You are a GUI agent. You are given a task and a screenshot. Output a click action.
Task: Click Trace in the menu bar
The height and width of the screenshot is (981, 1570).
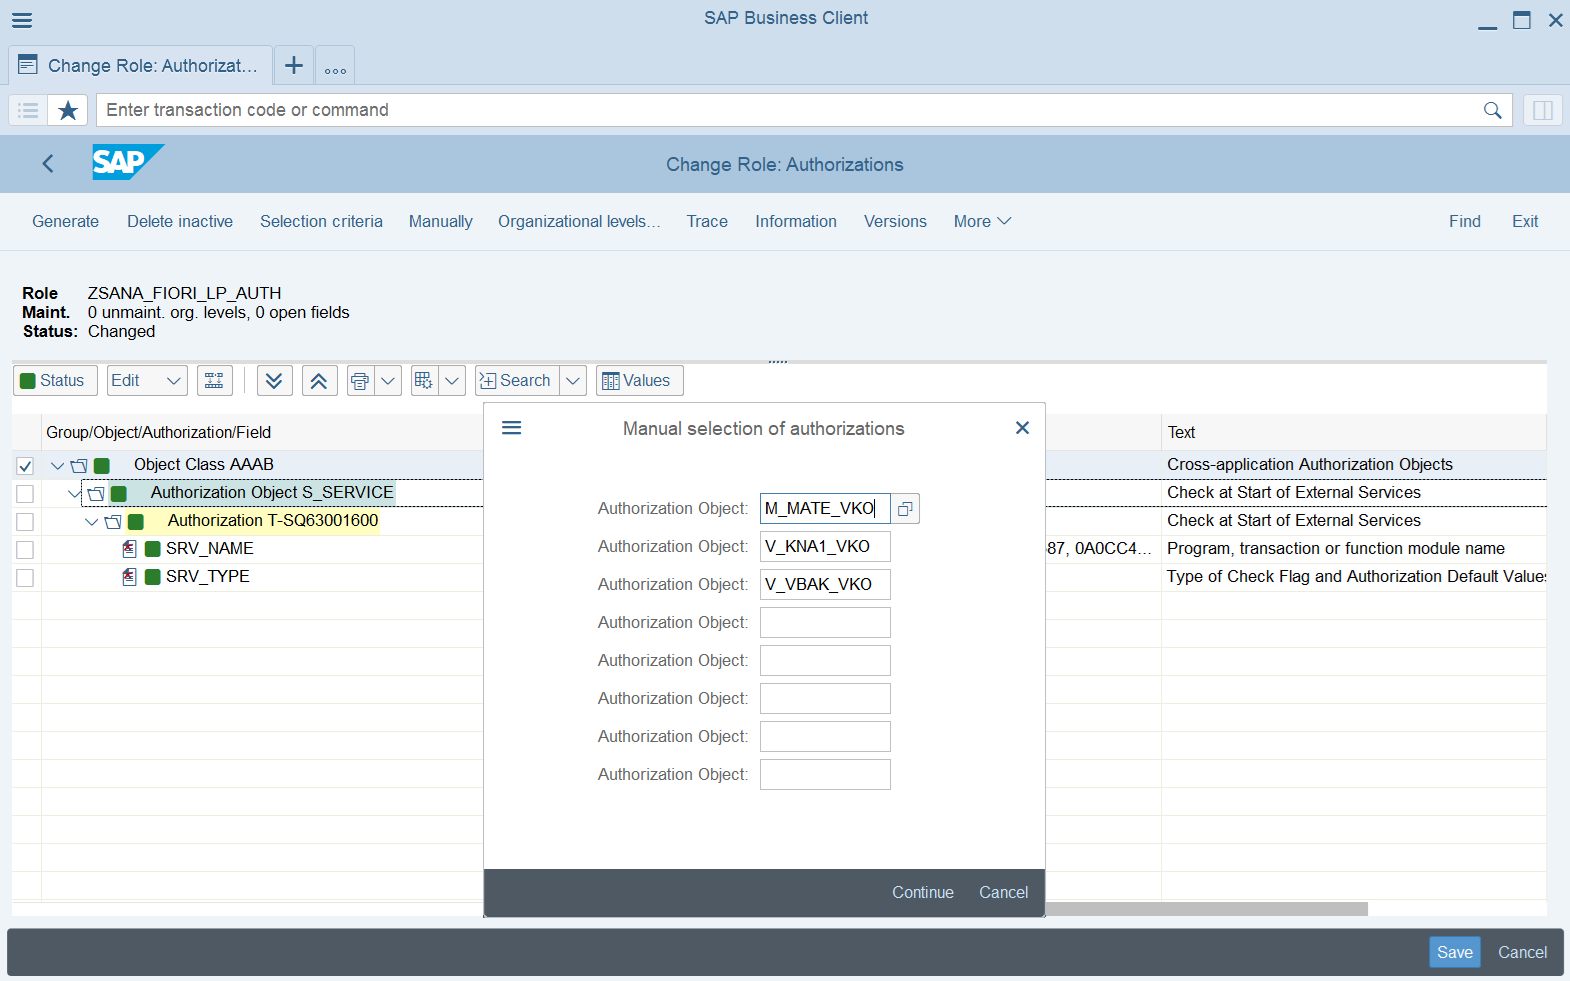707,222
